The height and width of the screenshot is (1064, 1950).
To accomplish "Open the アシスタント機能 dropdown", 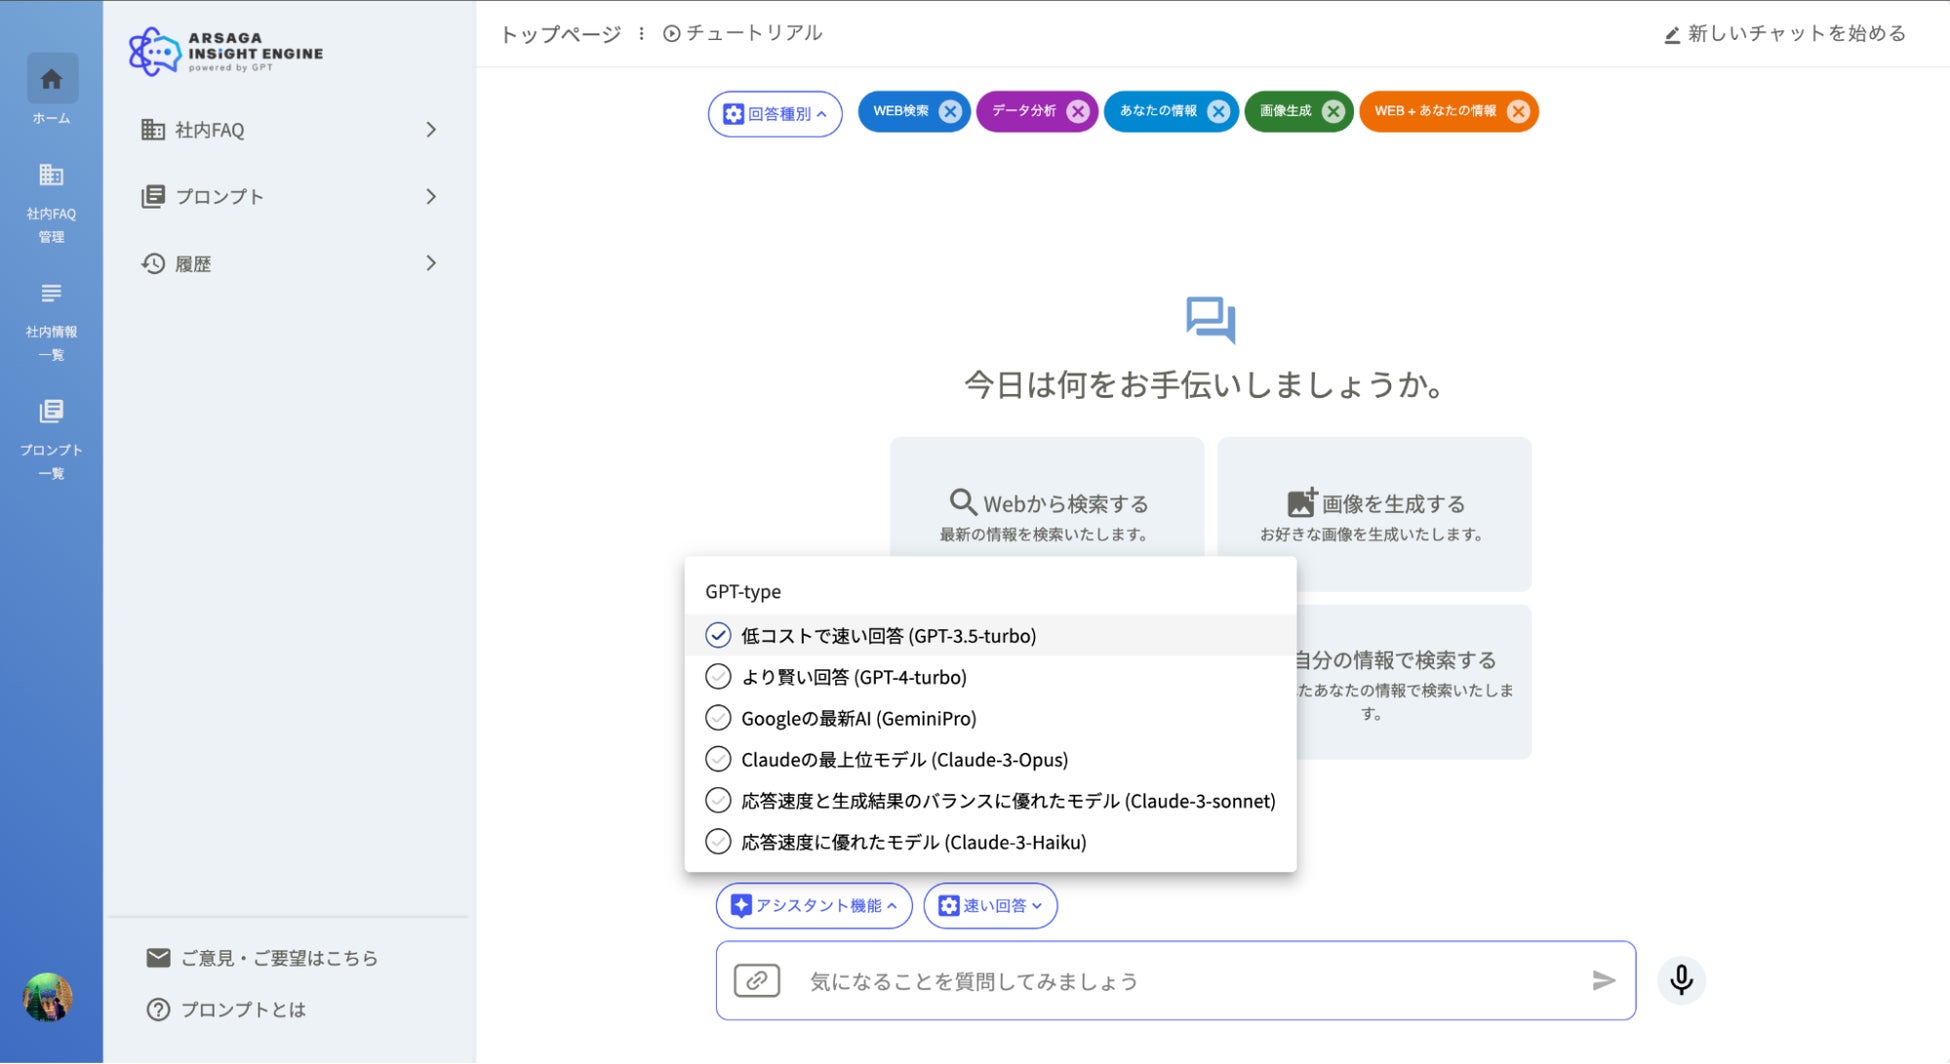I will (x=814, y=906).
